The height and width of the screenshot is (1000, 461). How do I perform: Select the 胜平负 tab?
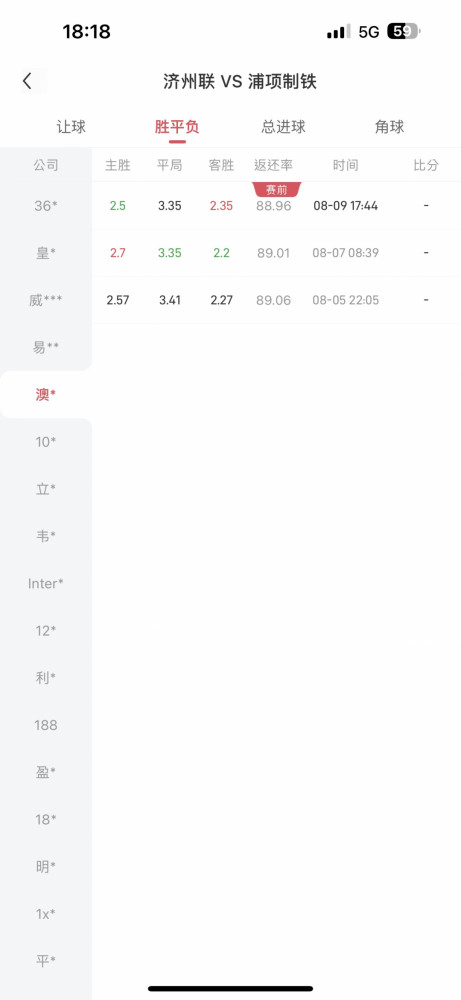tap(177, 127)
